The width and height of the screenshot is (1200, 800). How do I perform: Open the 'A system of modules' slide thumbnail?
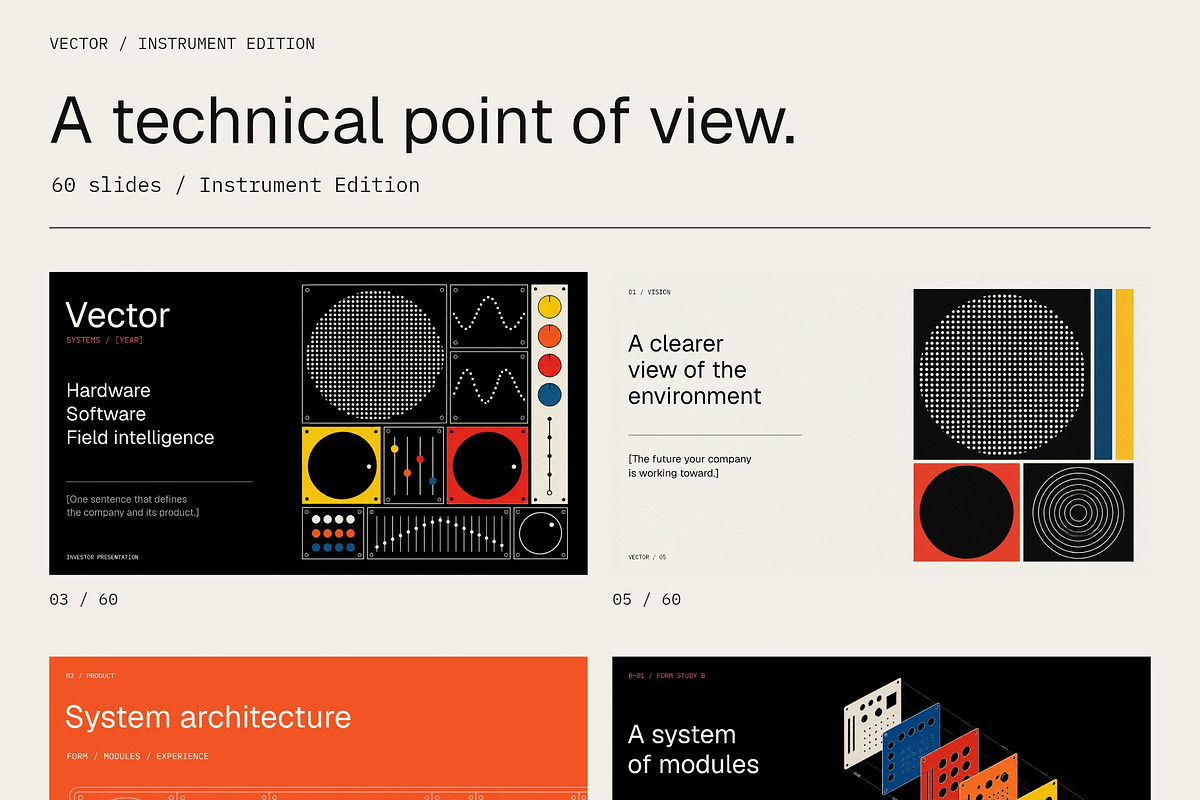click(x=881, y=728)
